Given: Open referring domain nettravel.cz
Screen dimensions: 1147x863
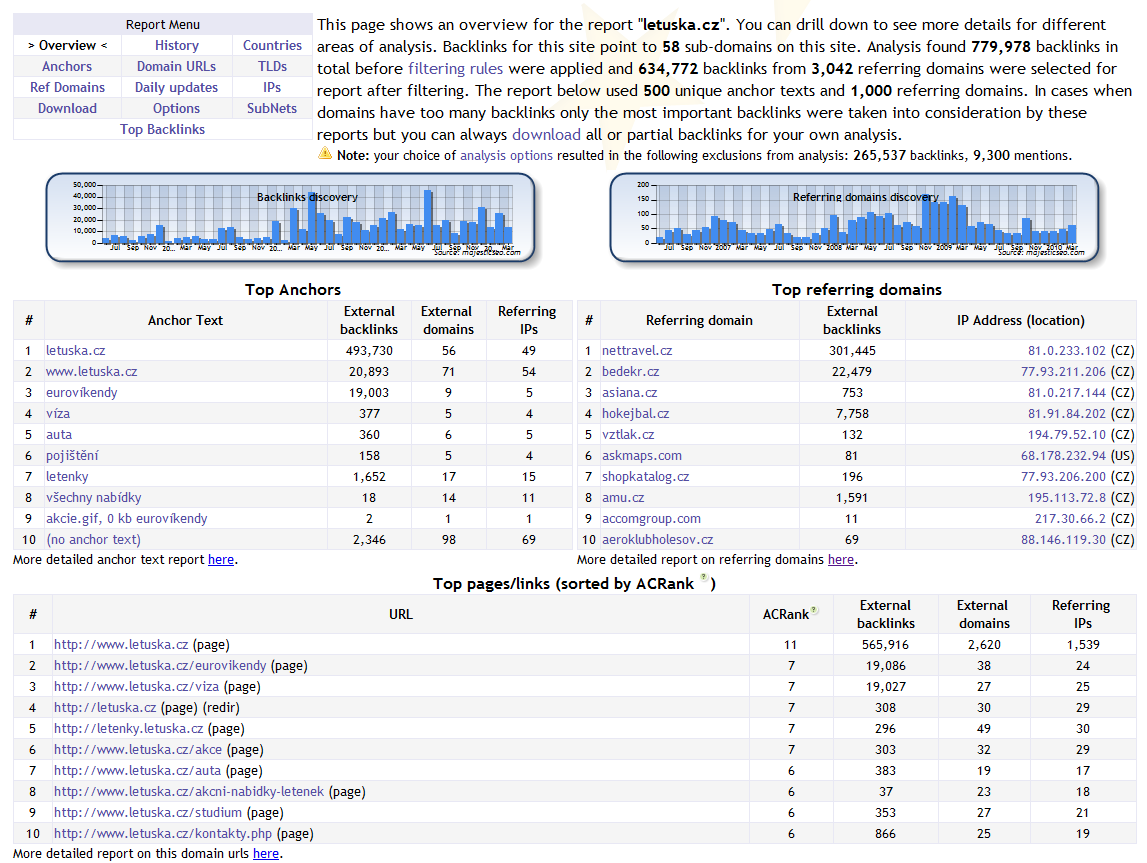Looking at the screenshot, I should pos(637,351).
